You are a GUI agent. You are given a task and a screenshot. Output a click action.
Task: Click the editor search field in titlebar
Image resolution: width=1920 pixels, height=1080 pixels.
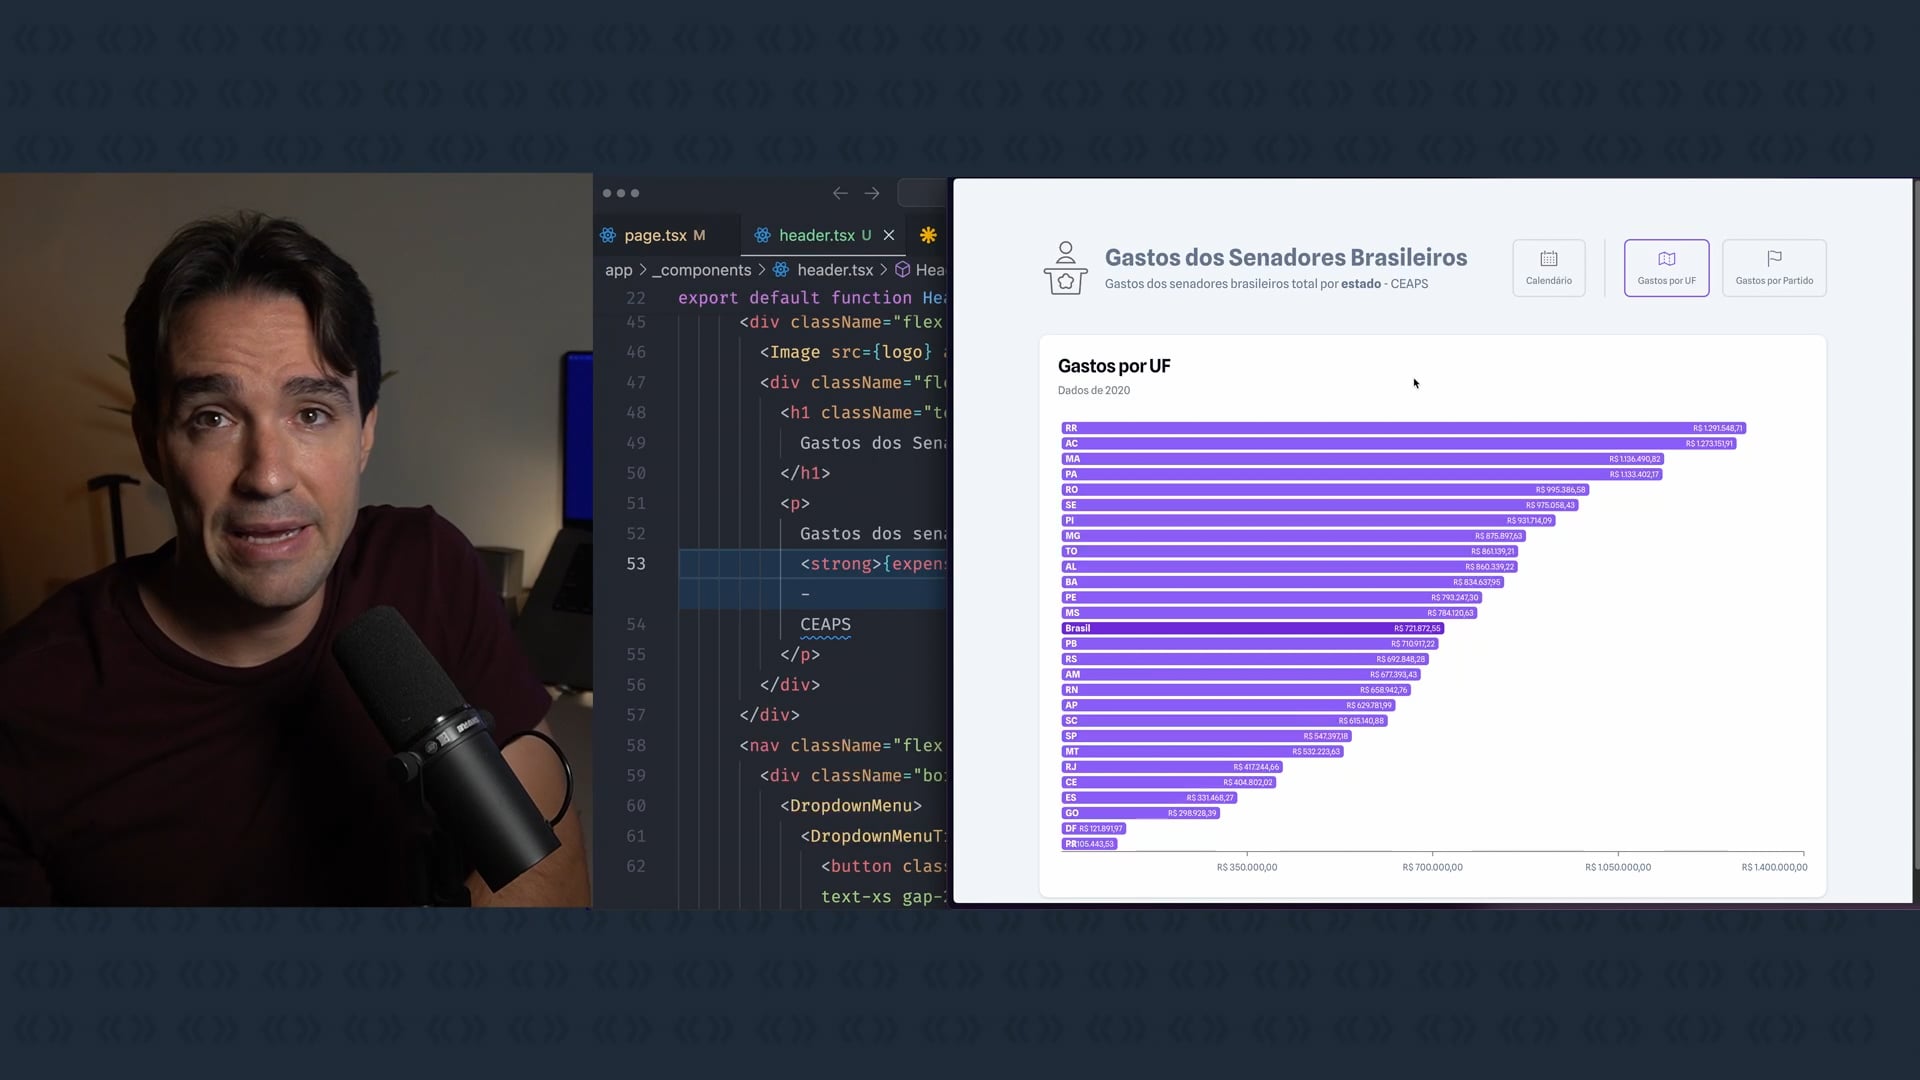(922, 193)
